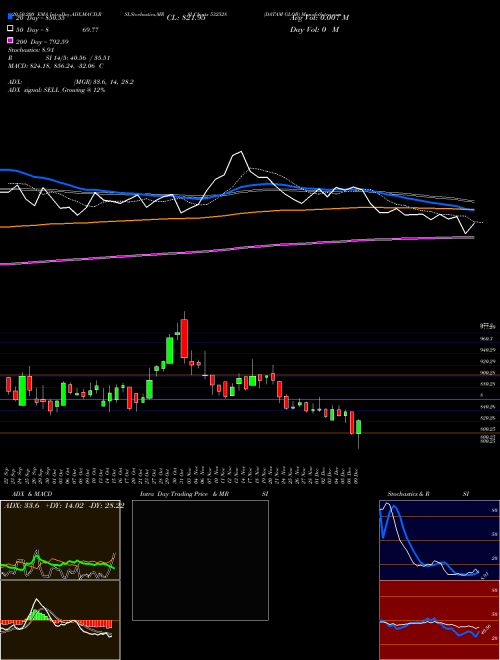The height and width of the screenshot is (660, 500).
Task: Click the white 50 Day legend swatch
Action: [x=10, y=29]
